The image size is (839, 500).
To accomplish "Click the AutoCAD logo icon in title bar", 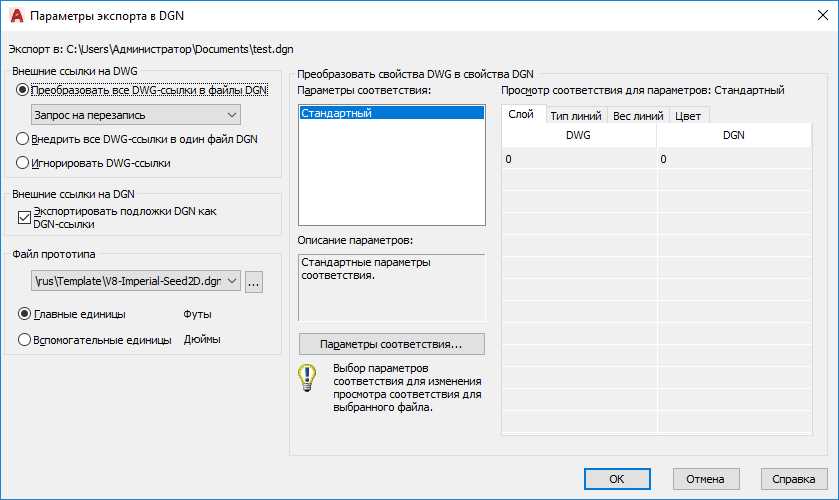I will pyautogui.click(x=17, y=16).
